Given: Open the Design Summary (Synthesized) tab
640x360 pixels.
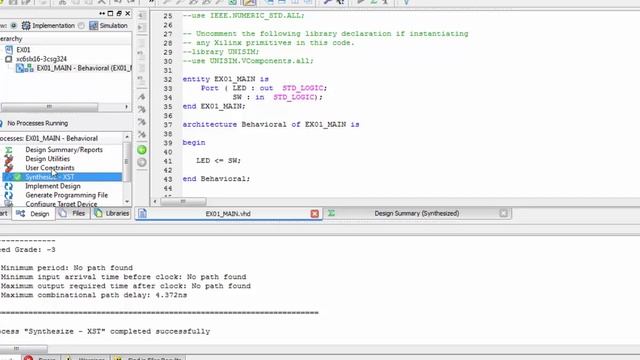Looking at the screenshot, I should (416, 213).
